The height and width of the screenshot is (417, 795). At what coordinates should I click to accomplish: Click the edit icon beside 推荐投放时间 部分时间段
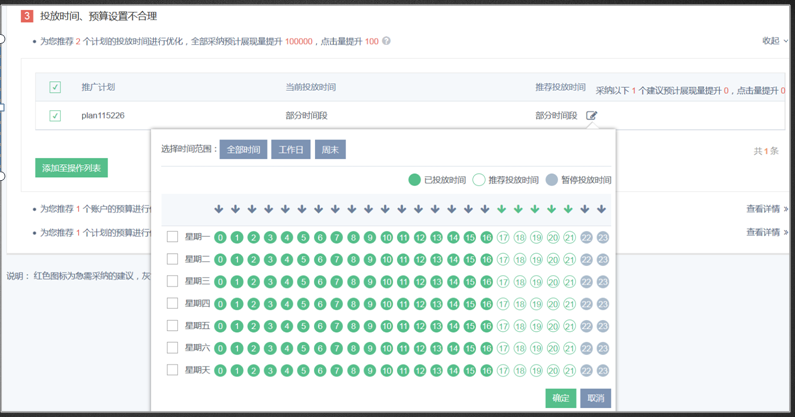tap(592, 116)
